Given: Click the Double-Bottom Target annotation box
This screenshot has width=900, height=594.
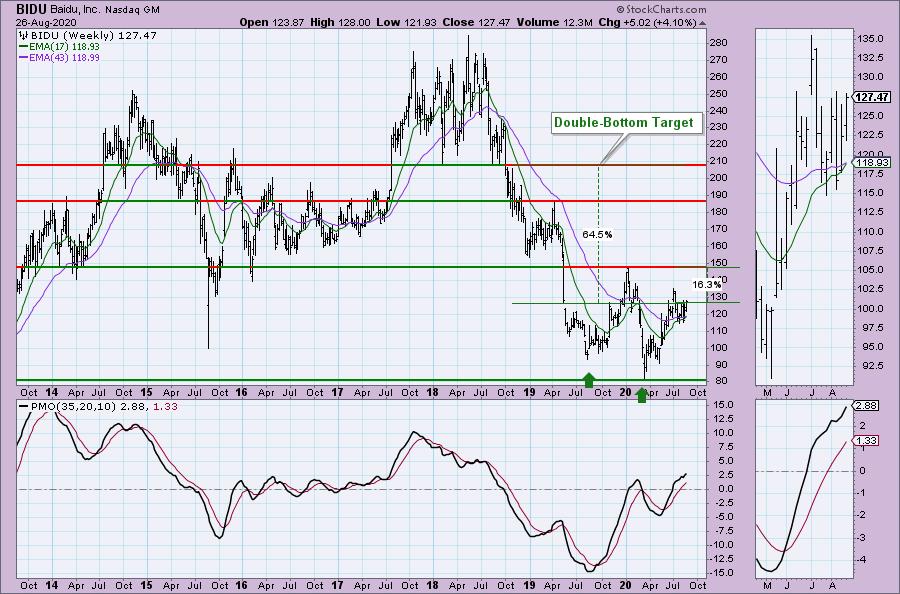Looking at the screenshot, I should point(627,123).
